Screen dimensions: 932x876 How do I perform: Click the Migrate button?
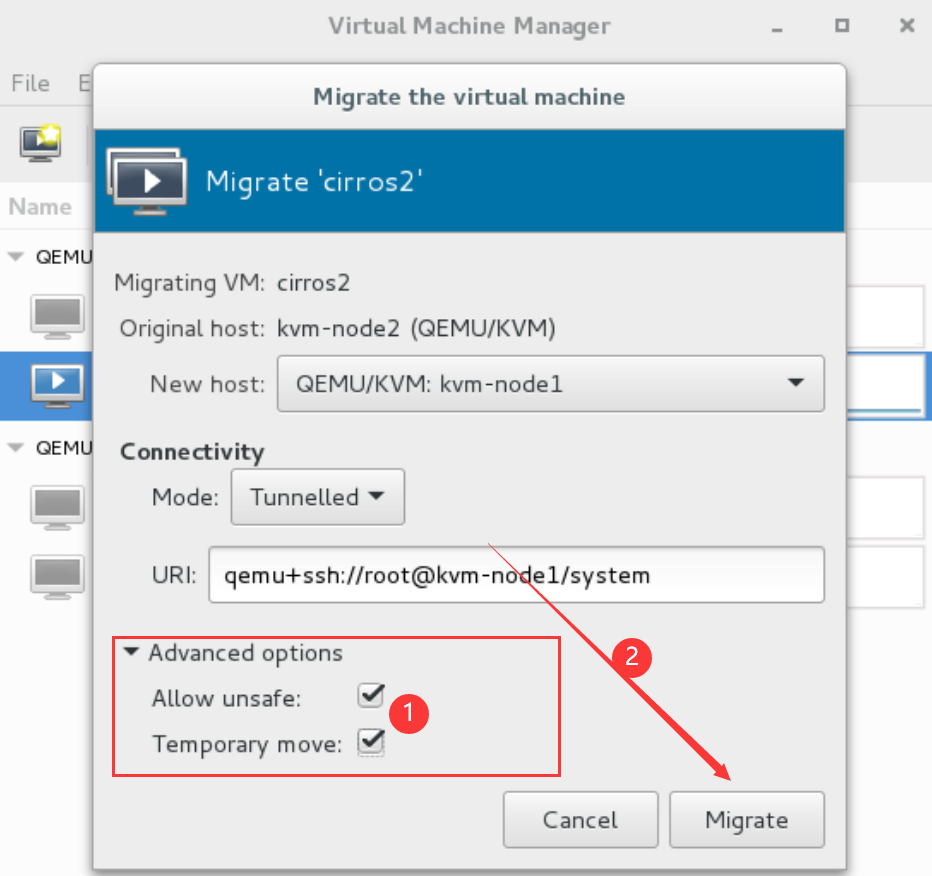point(747,820)
